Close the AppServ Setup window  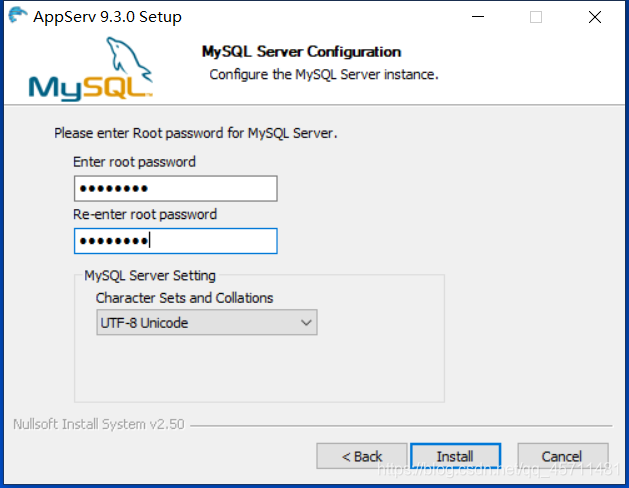pos(595,17)
